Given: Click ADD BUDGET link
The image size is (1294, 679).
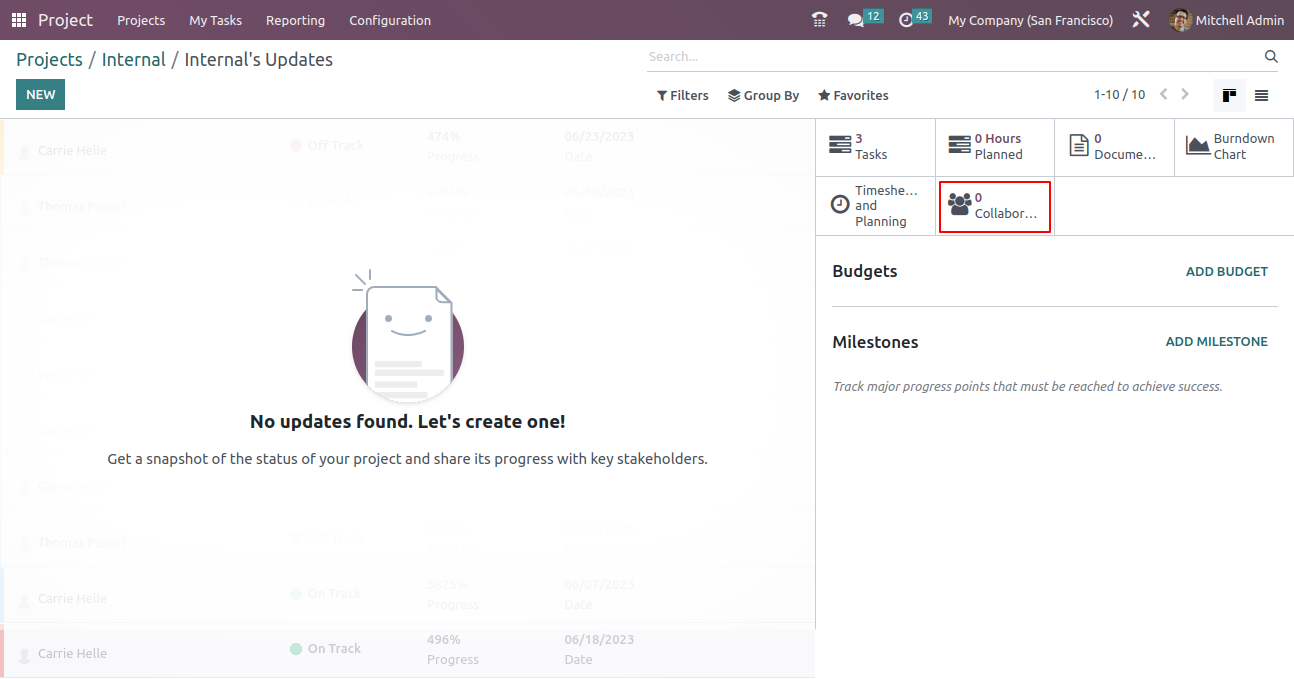Looking at the screenshot, I should point(1226,272).
